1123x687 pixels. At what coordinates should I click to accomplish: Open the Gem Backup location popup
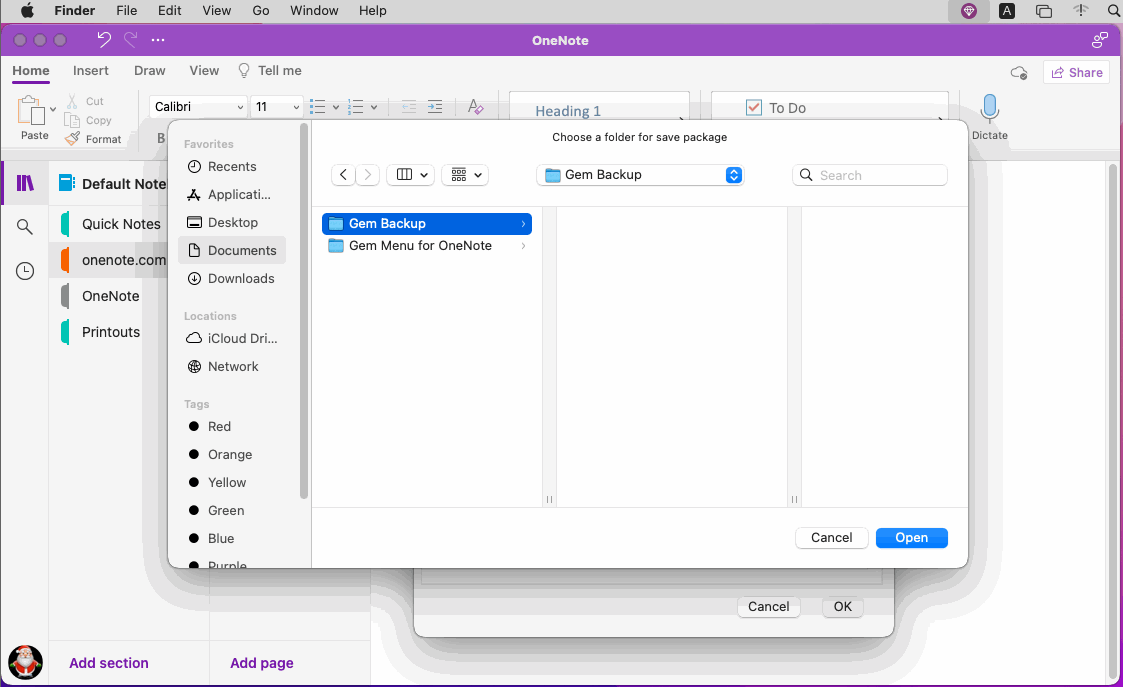[640, 175]
